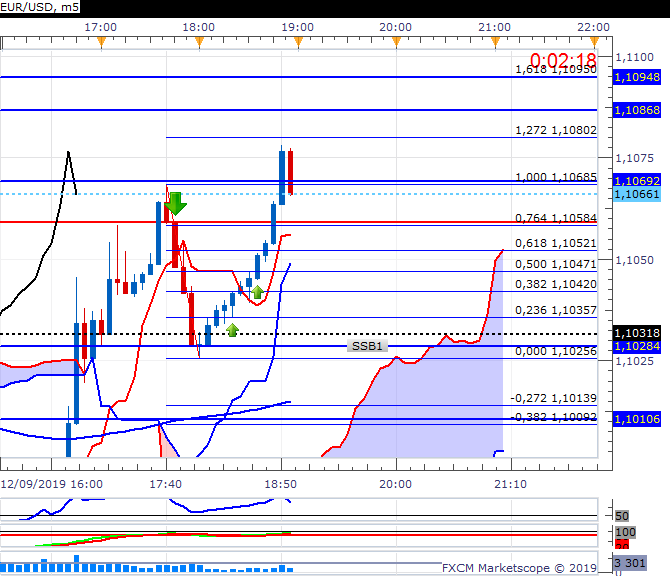Click the 0,236 1,10357 Fibonacci label
The image size is (670, 576).
555,310
